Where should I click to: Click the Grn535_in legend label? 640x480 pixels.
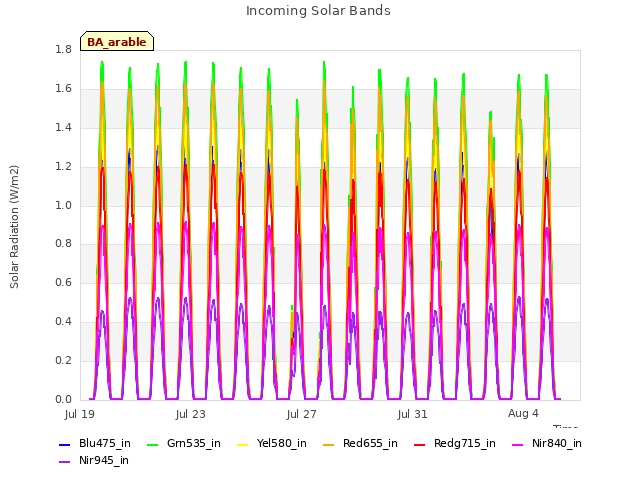point(194,443)
